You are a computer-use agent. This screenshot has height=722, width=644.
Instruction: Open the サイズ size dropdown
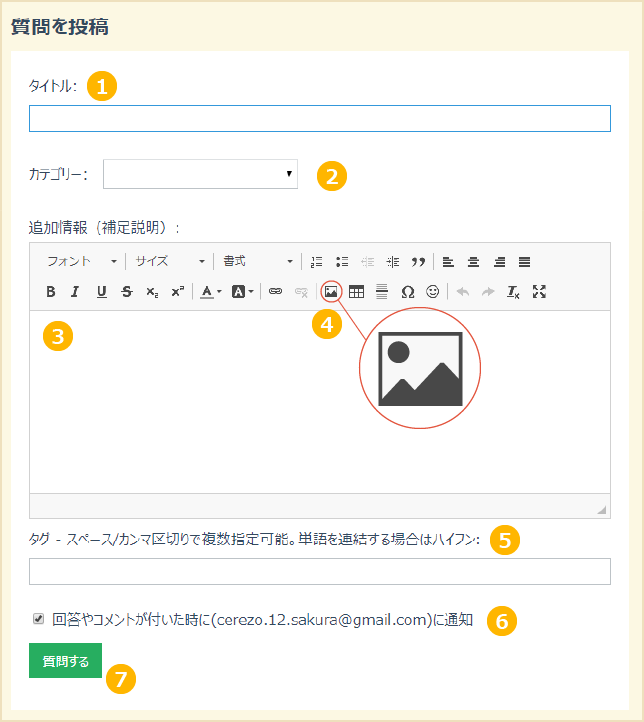(x=170, y=262)
